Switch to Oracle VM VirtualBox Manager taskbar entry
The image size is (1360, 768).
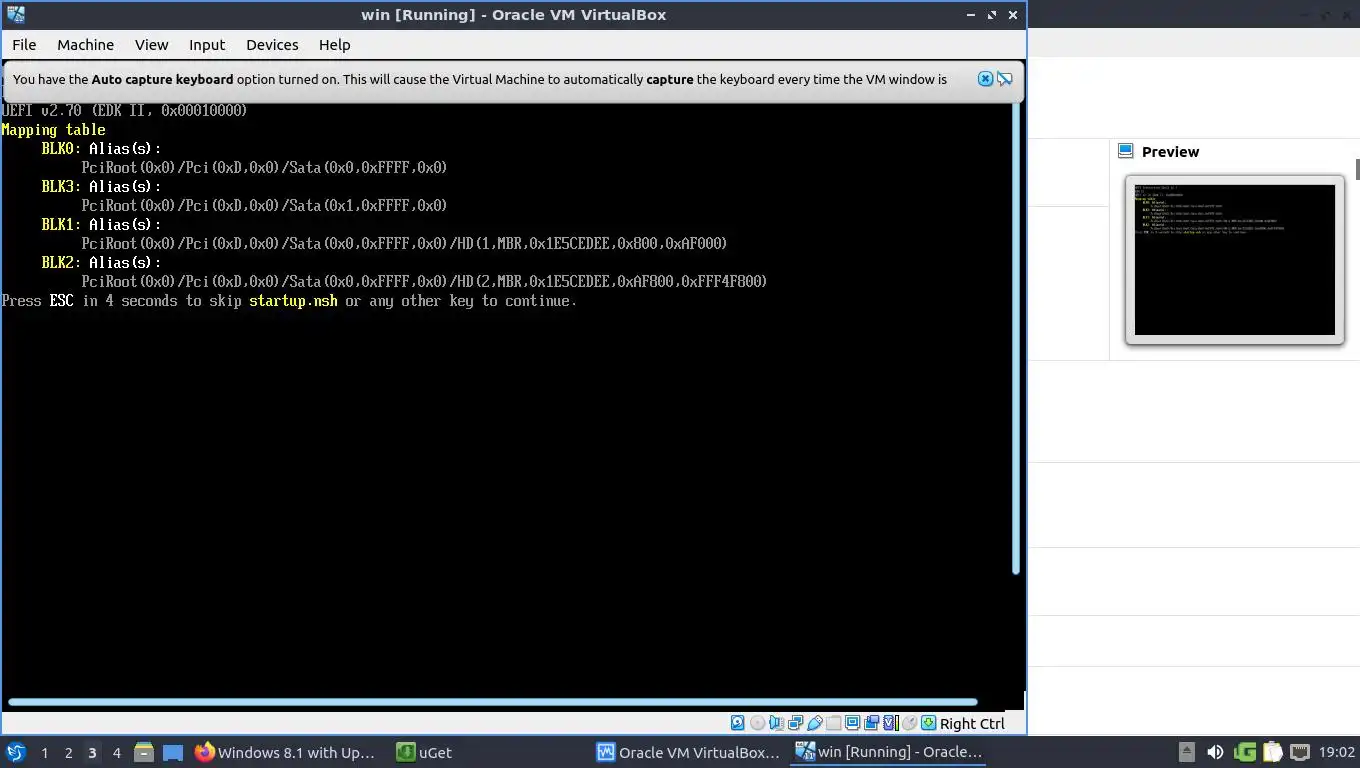pos(688,752)
